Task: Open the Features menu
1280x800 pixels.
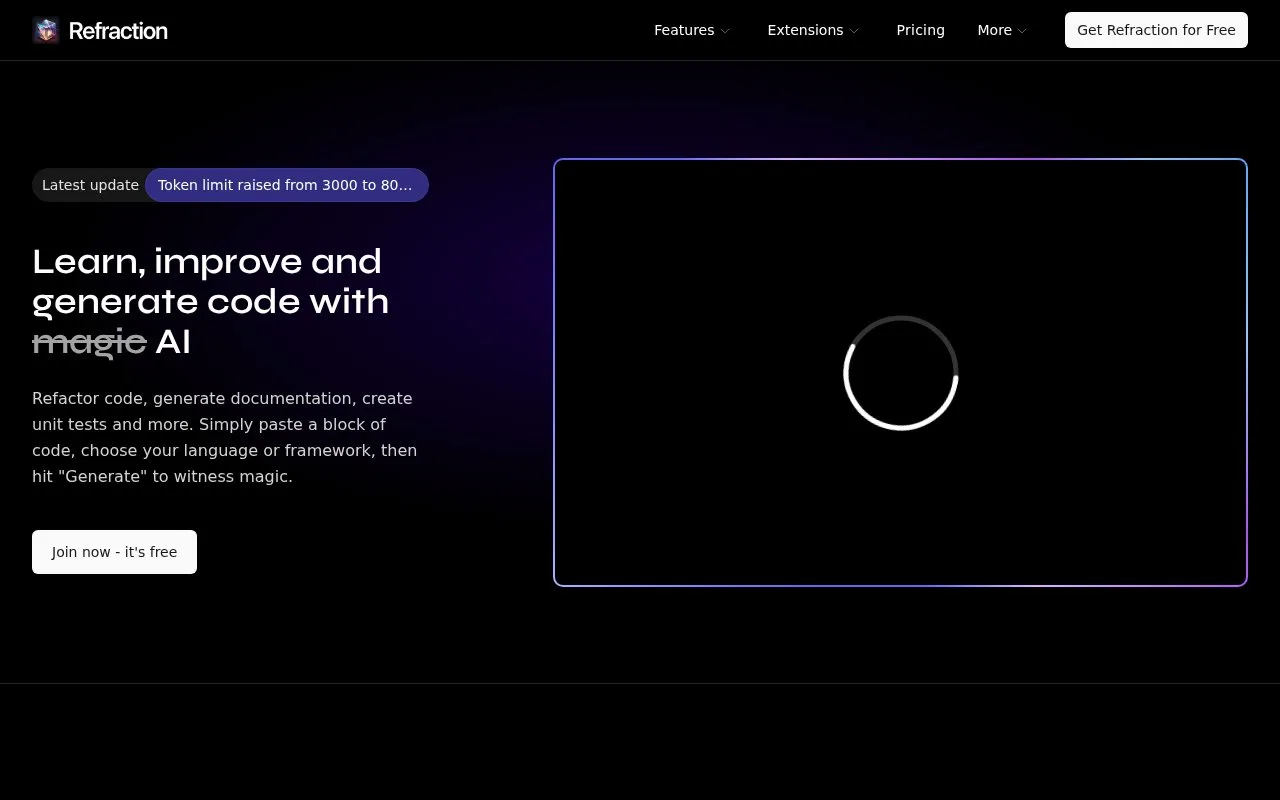Action: click(x=692, y=30)
